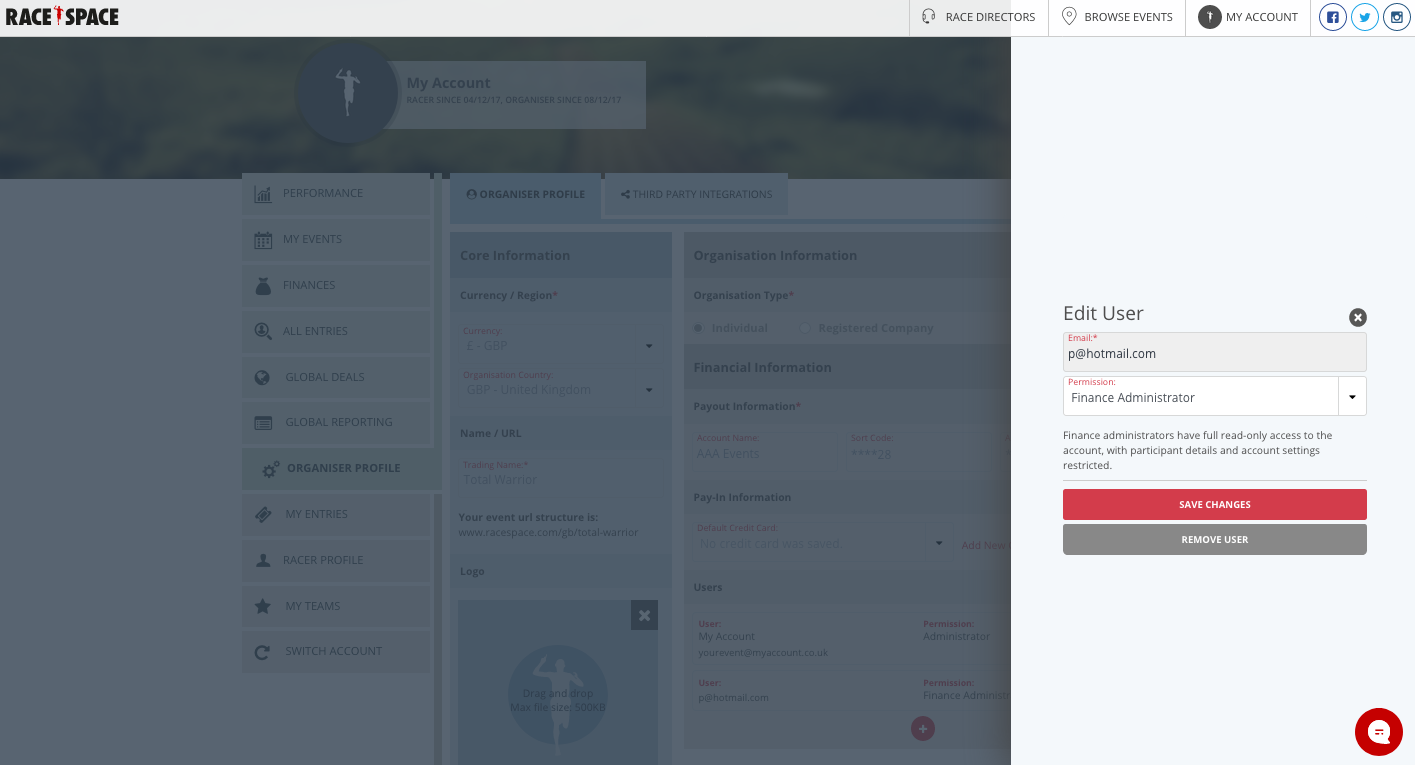Screen dimensions: 1415x765
Task: Switch to the Third Party Integrations tab
Action: [x=694, y=194]
